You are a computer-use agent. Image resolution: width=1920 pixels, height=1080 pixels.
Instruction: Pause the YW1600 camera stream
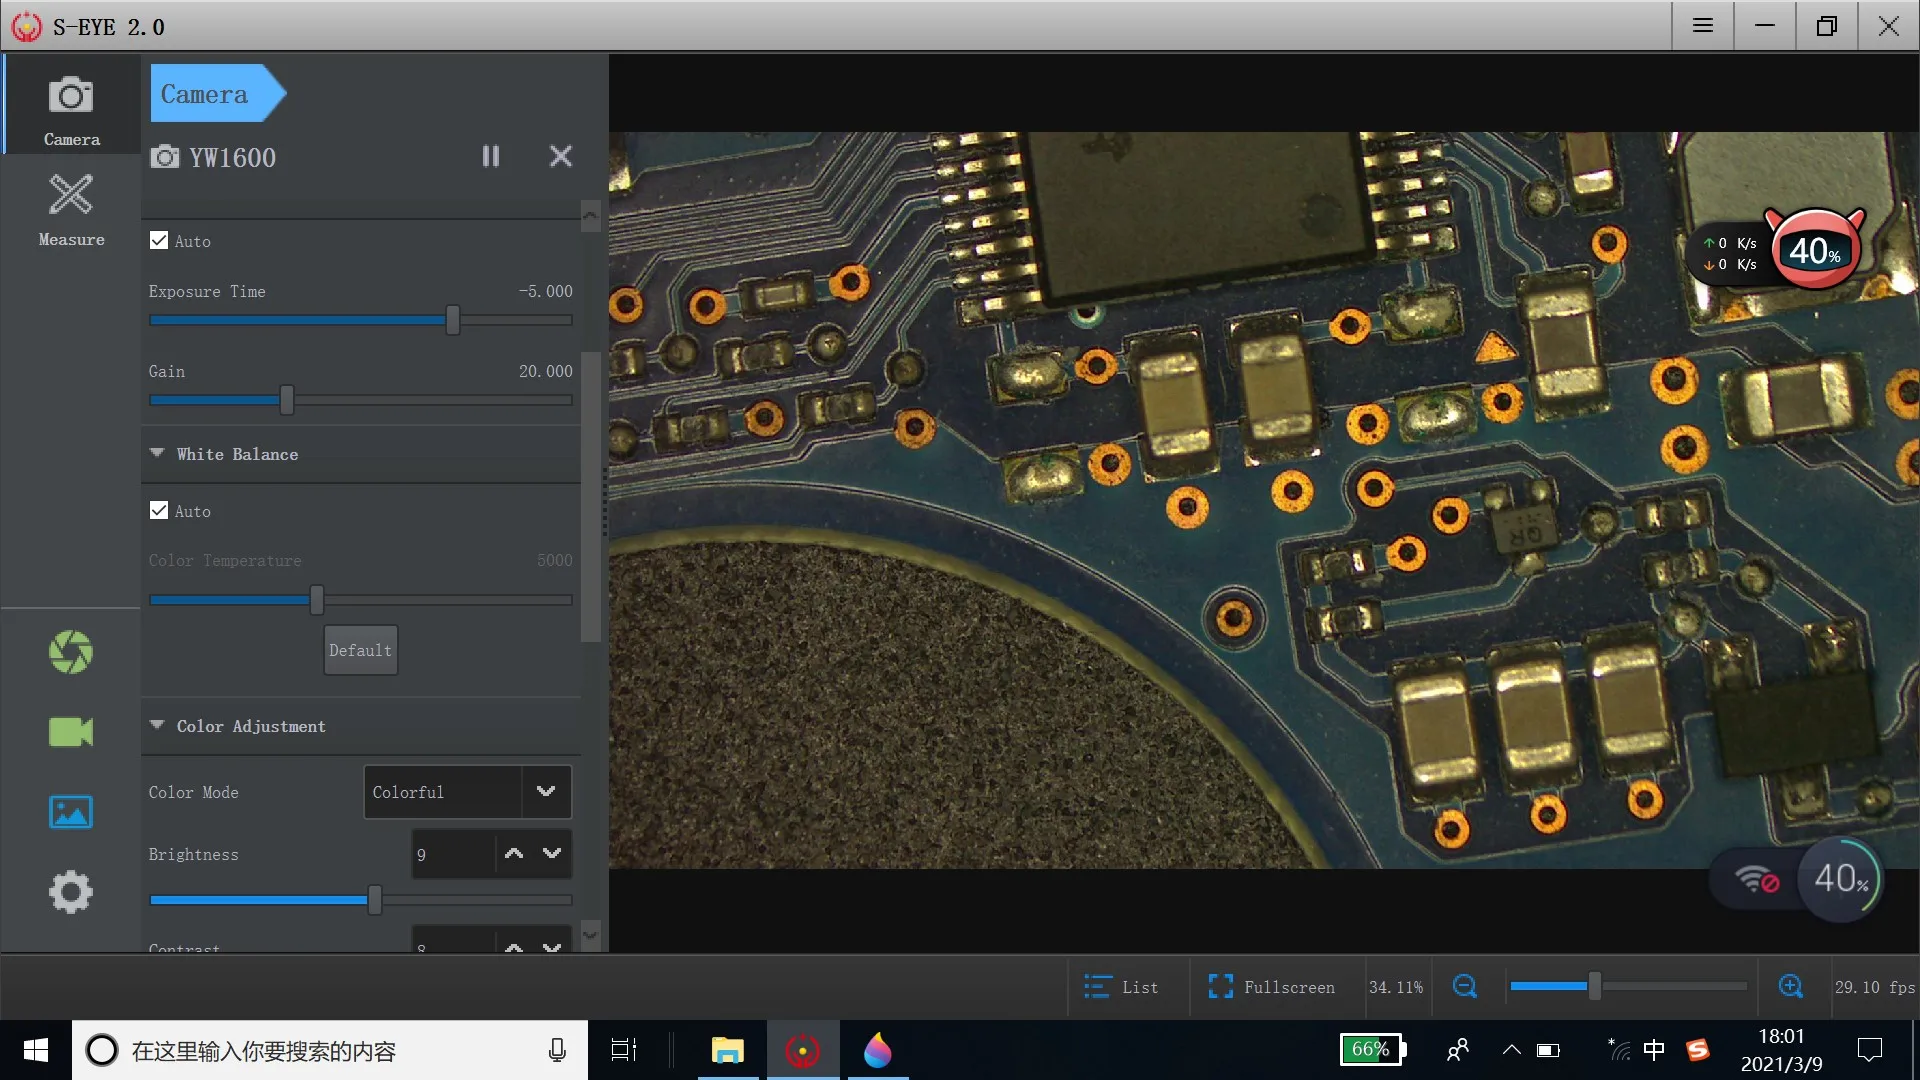(x=490, y=156)
